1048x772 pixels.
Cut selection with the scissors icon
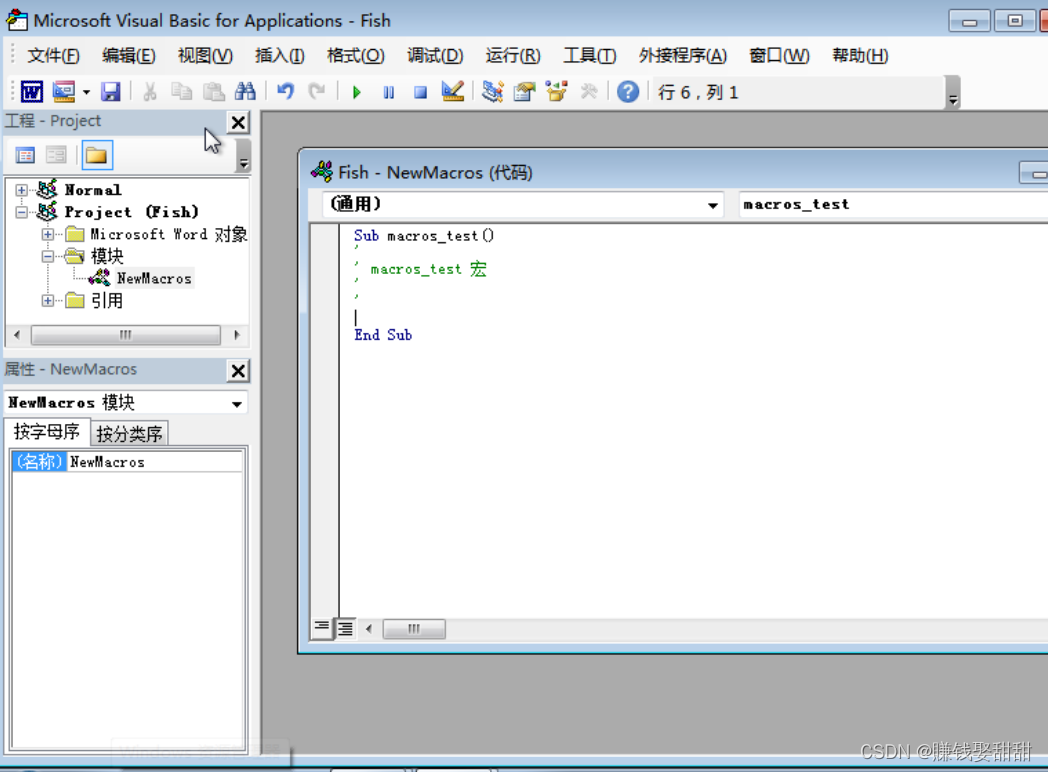click(x=150, y=92)
